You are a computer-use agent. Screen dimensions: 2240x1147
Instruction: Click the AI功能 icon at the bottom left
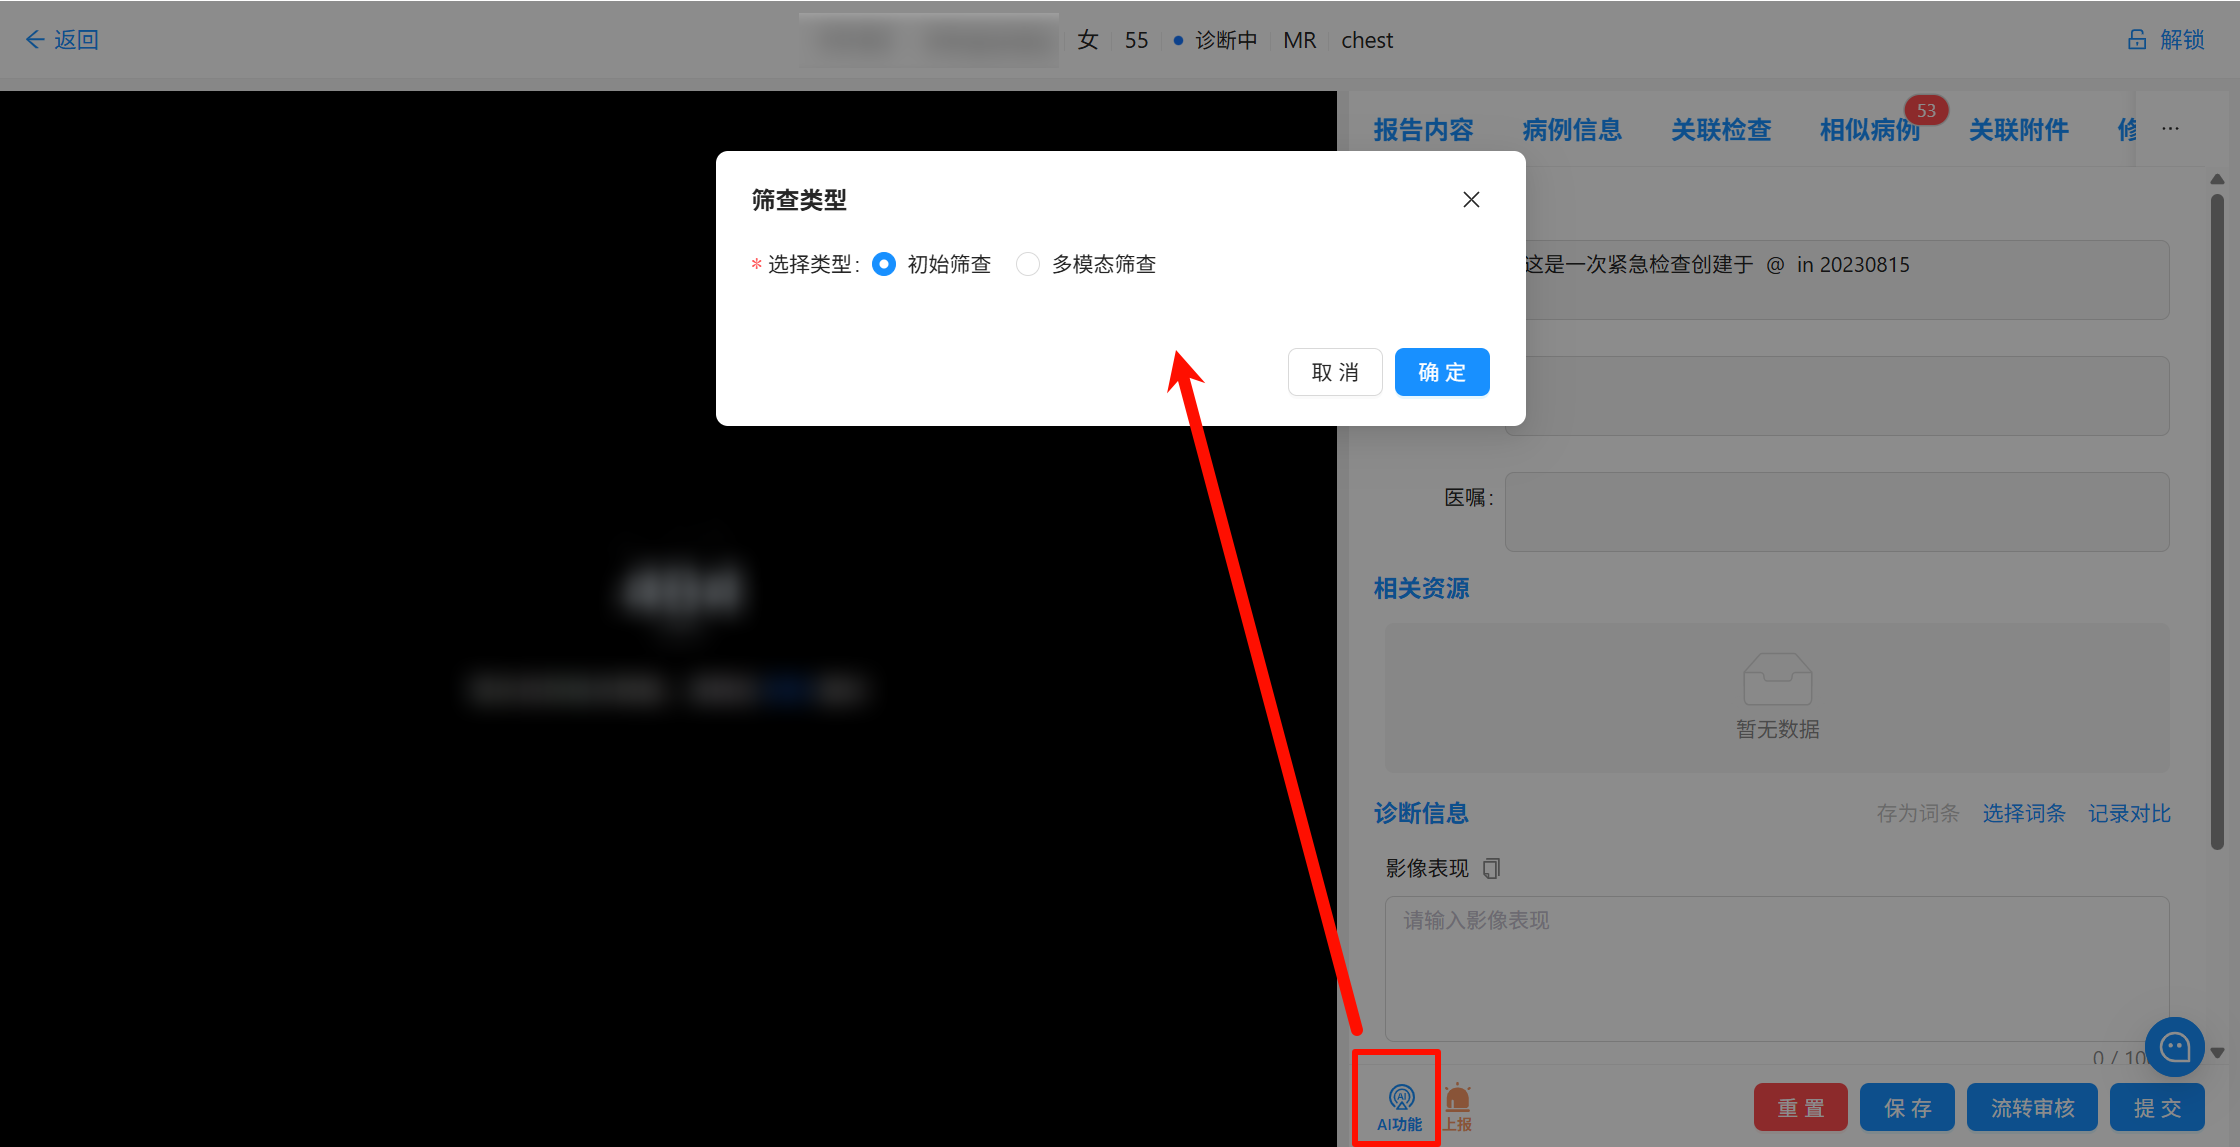coord(1399,1098)
